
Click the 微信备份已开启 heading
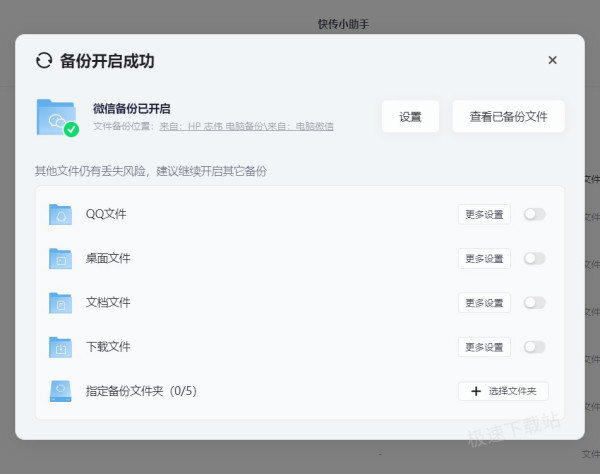tap(132, 109)
